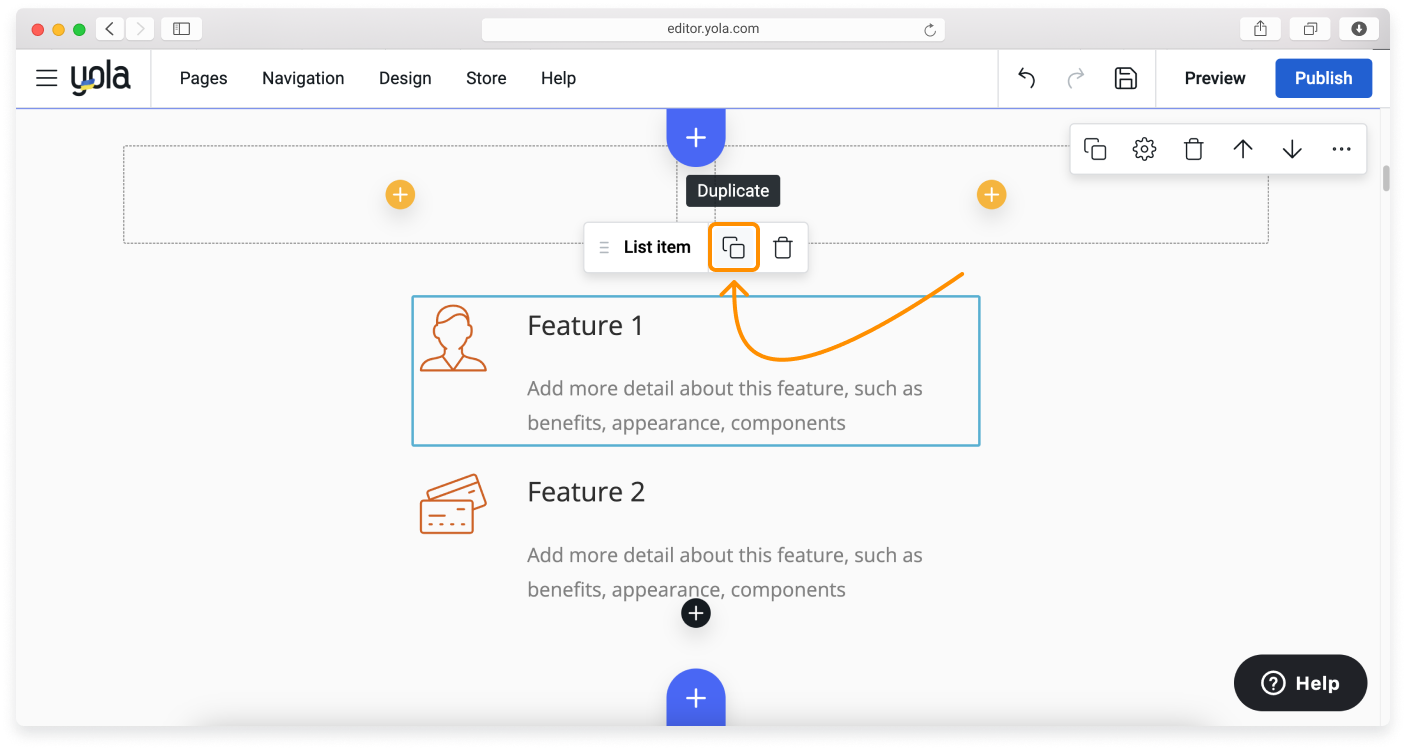Open the Design menu
The image size is (1406, 750).
point(405,78)
